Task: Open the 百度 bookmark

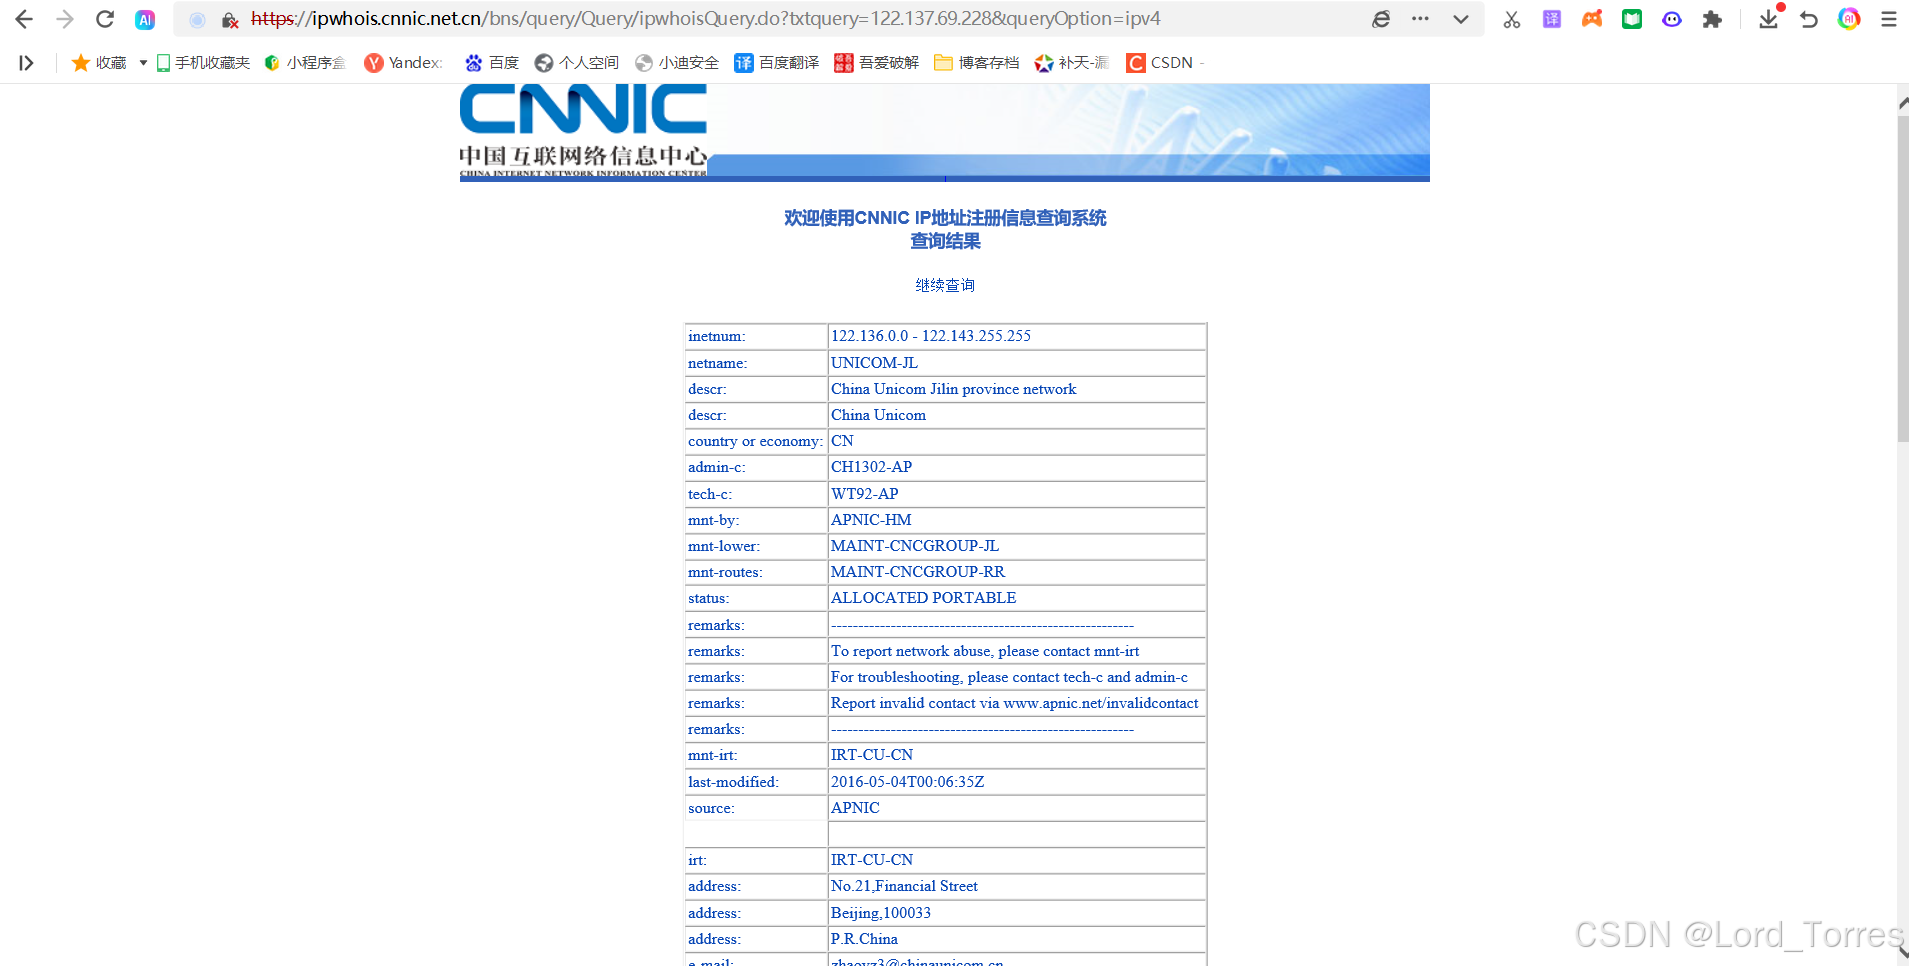Action: (x=492, y=63)
